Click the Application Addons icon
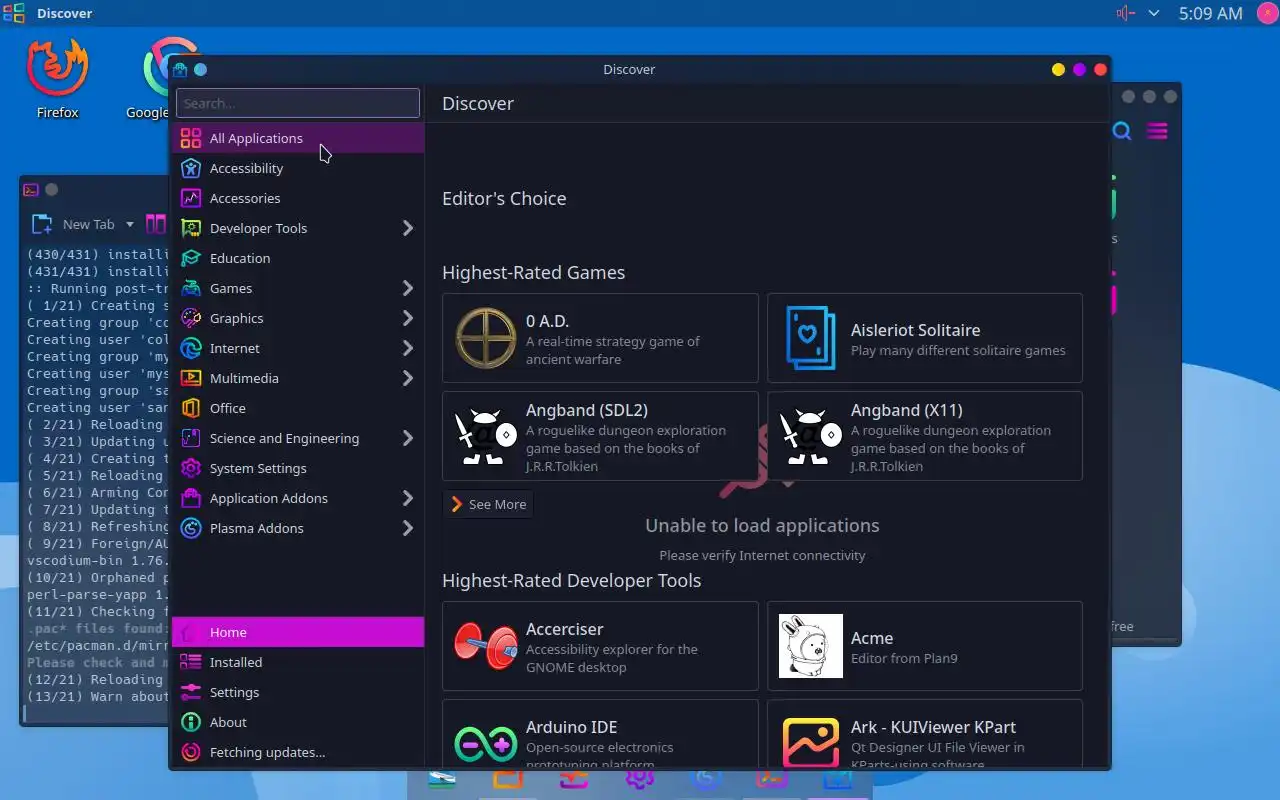 click(x=191, y=498)
